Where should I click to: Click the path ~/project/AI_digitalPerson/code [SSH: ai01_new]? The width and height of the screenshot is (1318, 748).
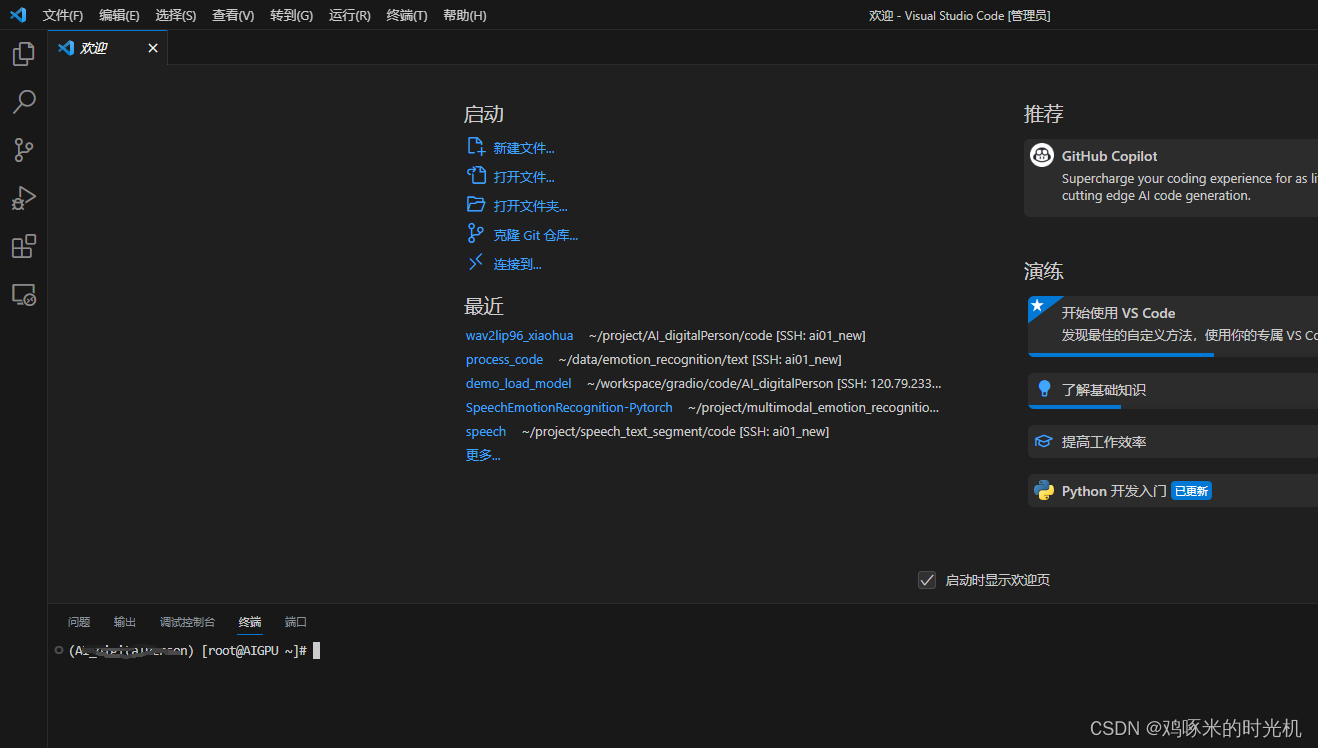point(727,335)
